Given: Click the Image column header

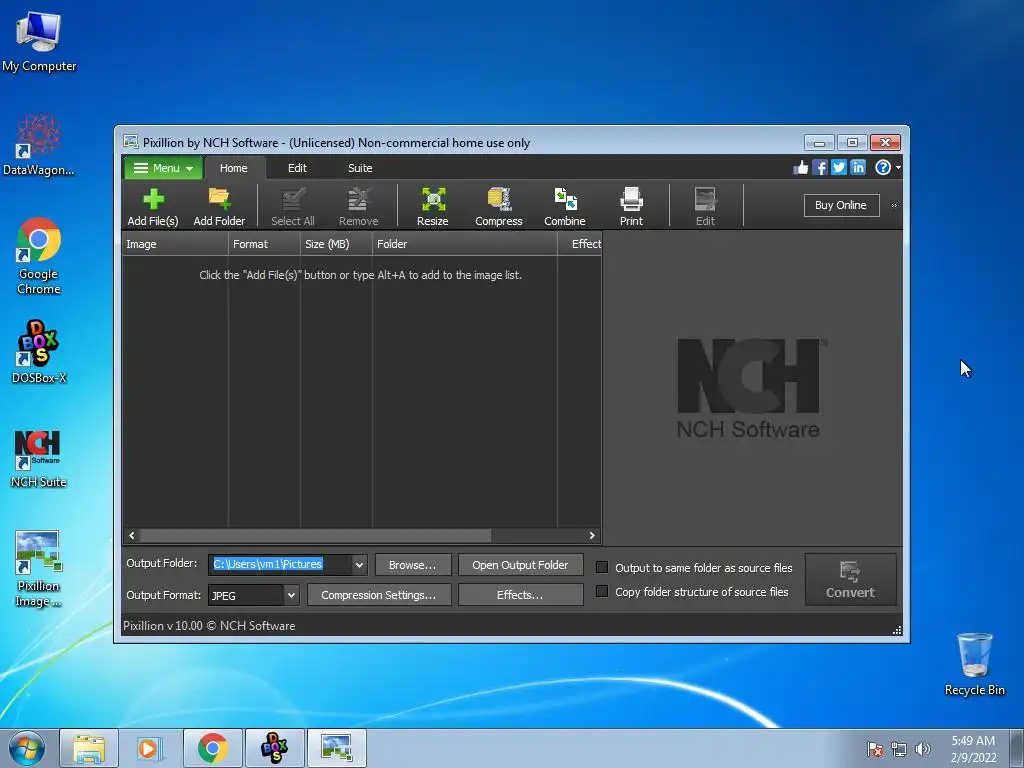Looking at the screenshot, I should [175, 244].
